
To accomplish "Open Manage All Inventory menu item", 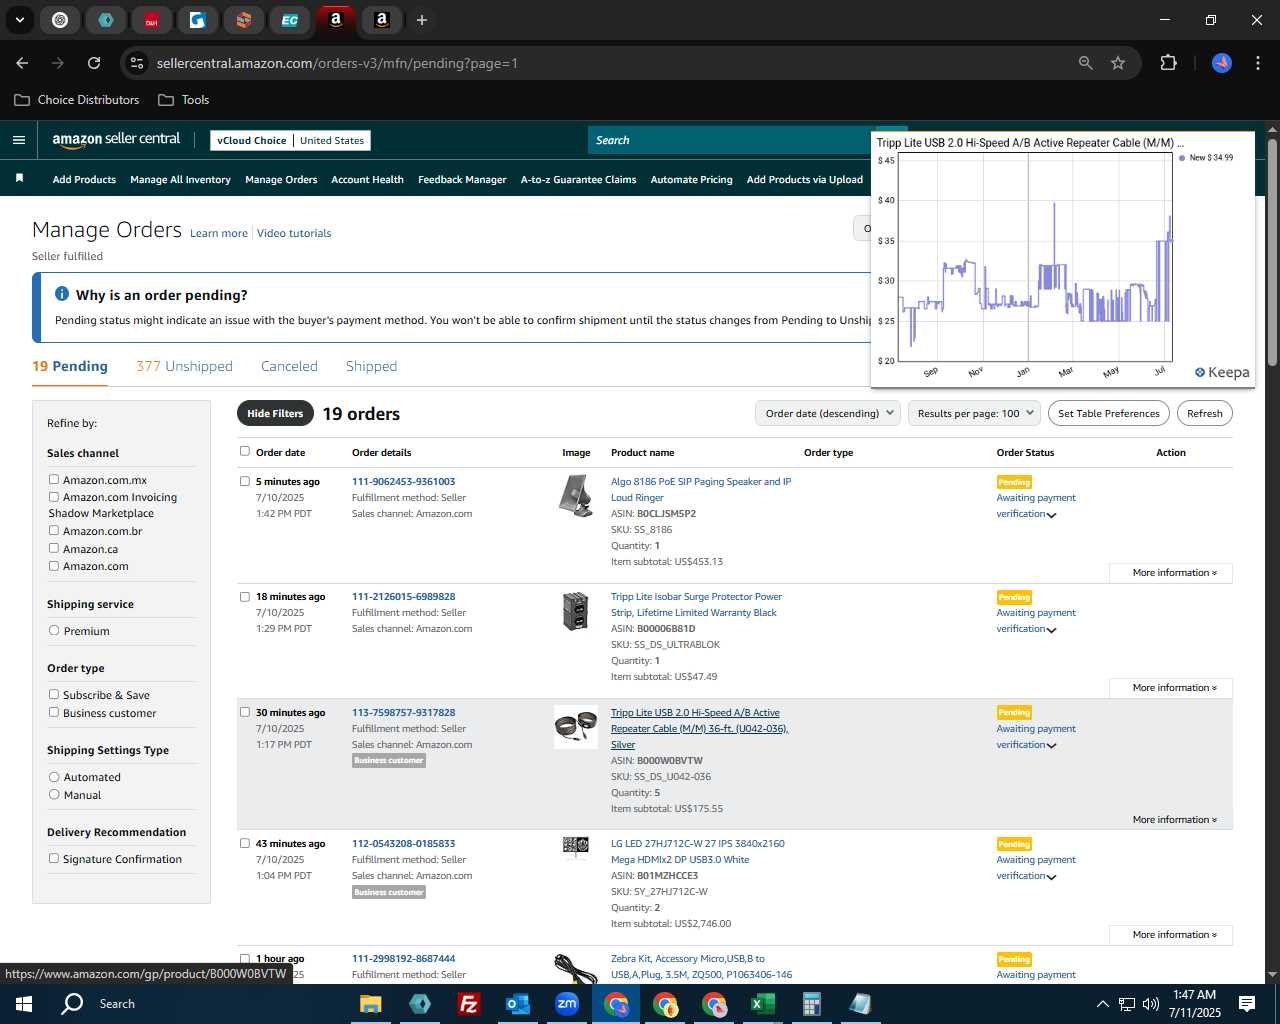I will [x=180, y=180].
